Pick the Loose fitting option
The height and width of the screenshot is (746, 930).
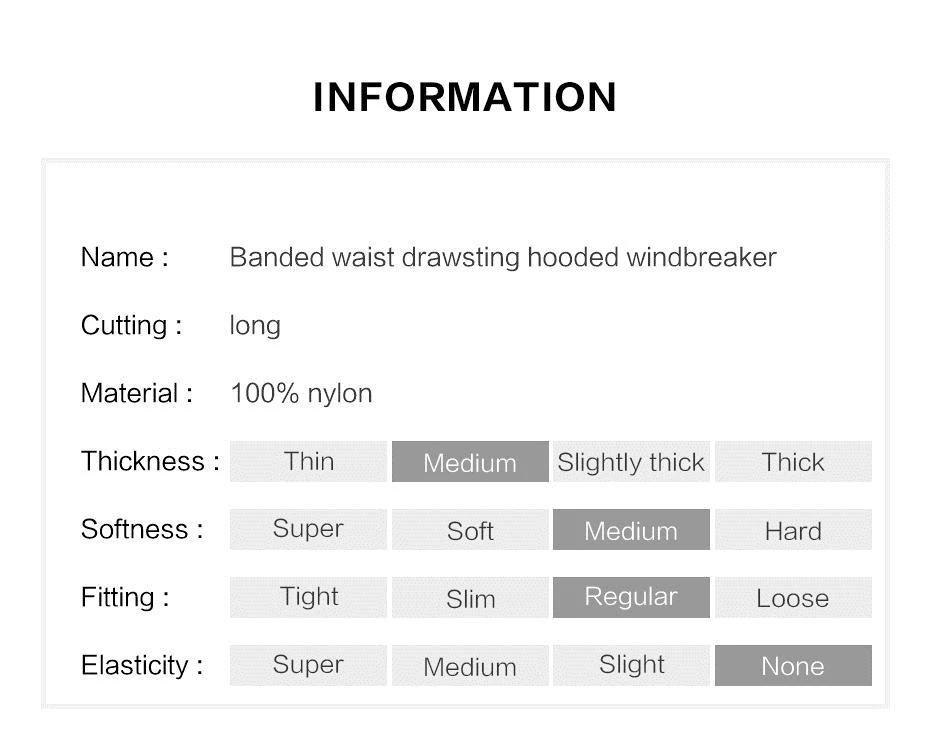click(794, 597)
